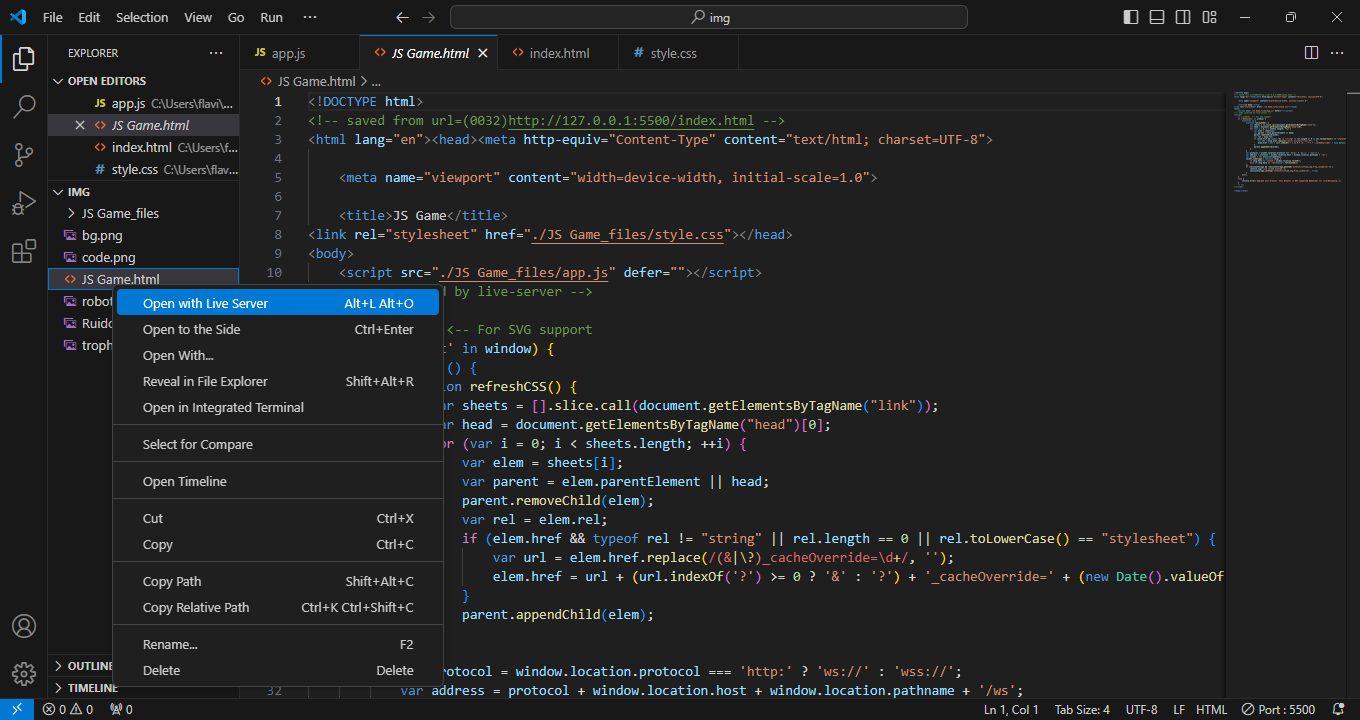Open the Customize Layout icon

click(x=1210, y=17)
